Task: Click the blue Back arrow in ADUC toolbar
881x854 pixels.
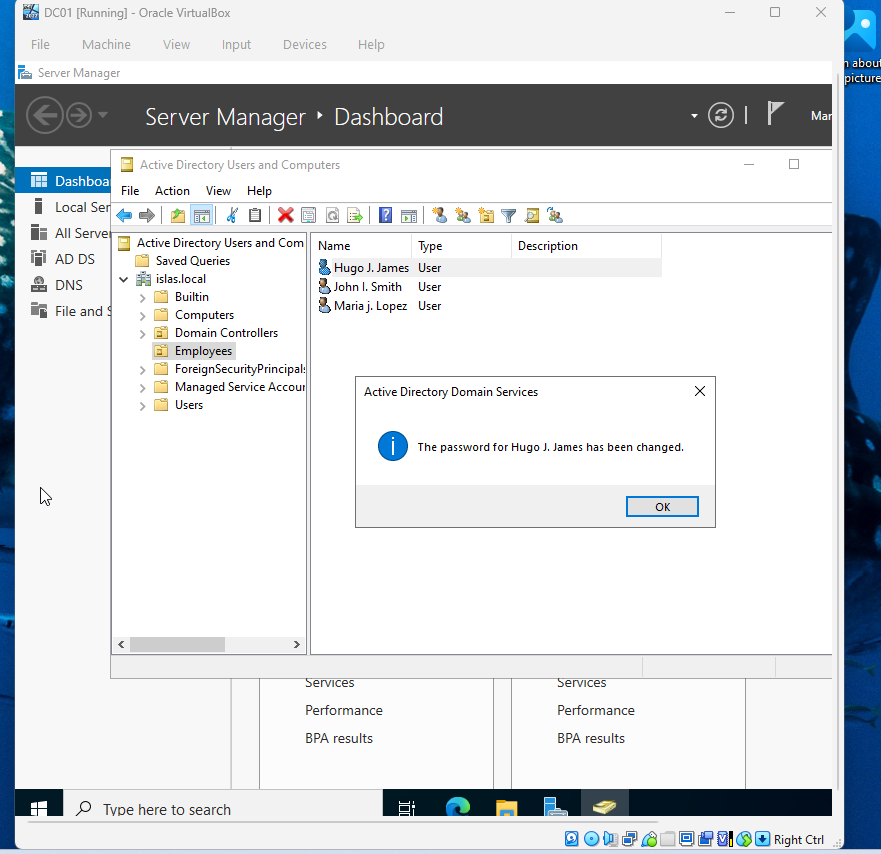Action: click(x=124, y=215)
